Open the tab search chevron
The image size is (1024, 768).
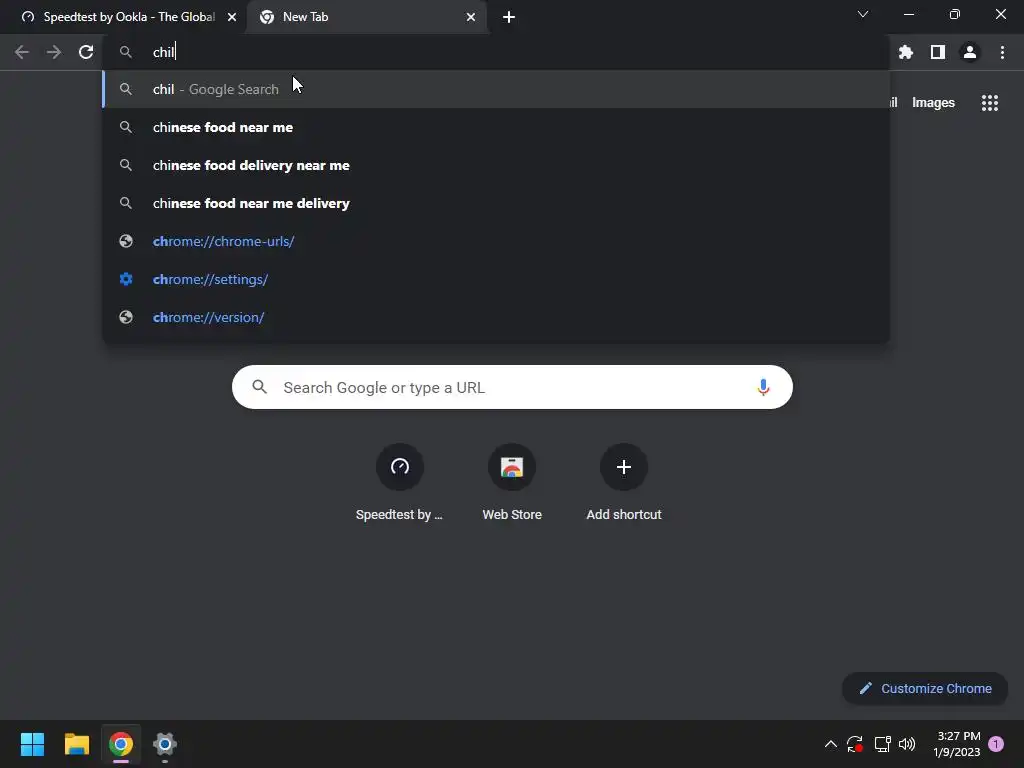[863, 14]
